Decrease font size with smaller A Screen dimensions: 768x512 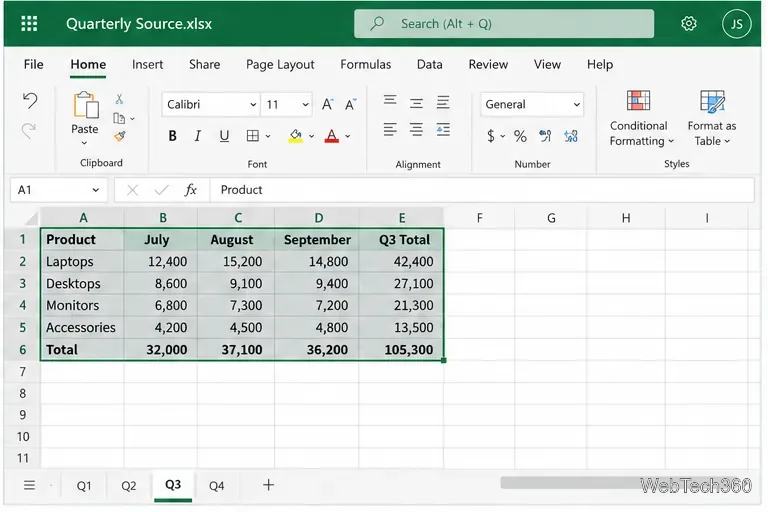coord(350,104)
